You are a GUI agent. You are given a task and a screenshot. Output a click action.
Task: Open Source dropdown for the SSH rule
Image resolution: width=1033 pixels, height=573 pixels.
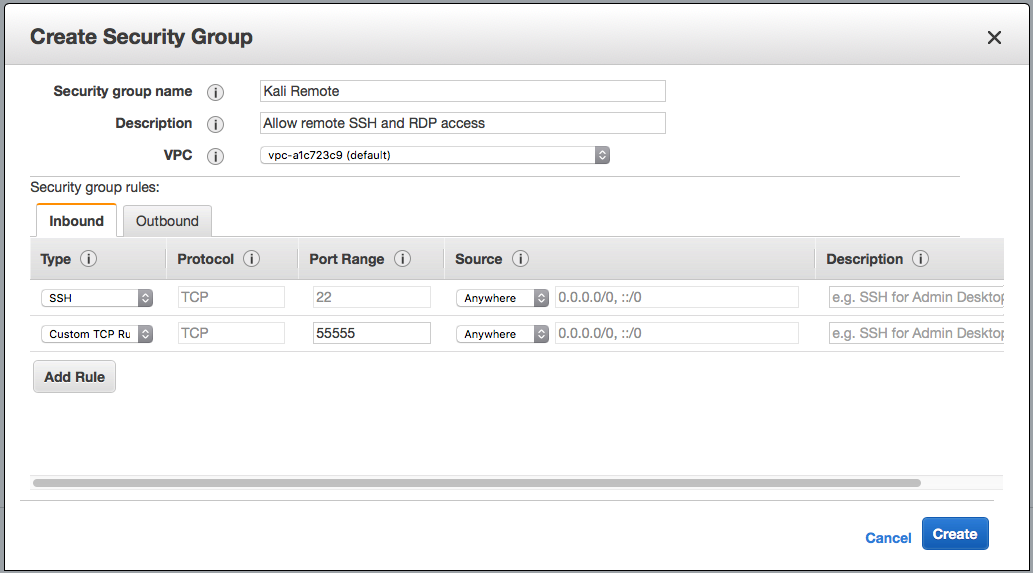pos(502,298)
